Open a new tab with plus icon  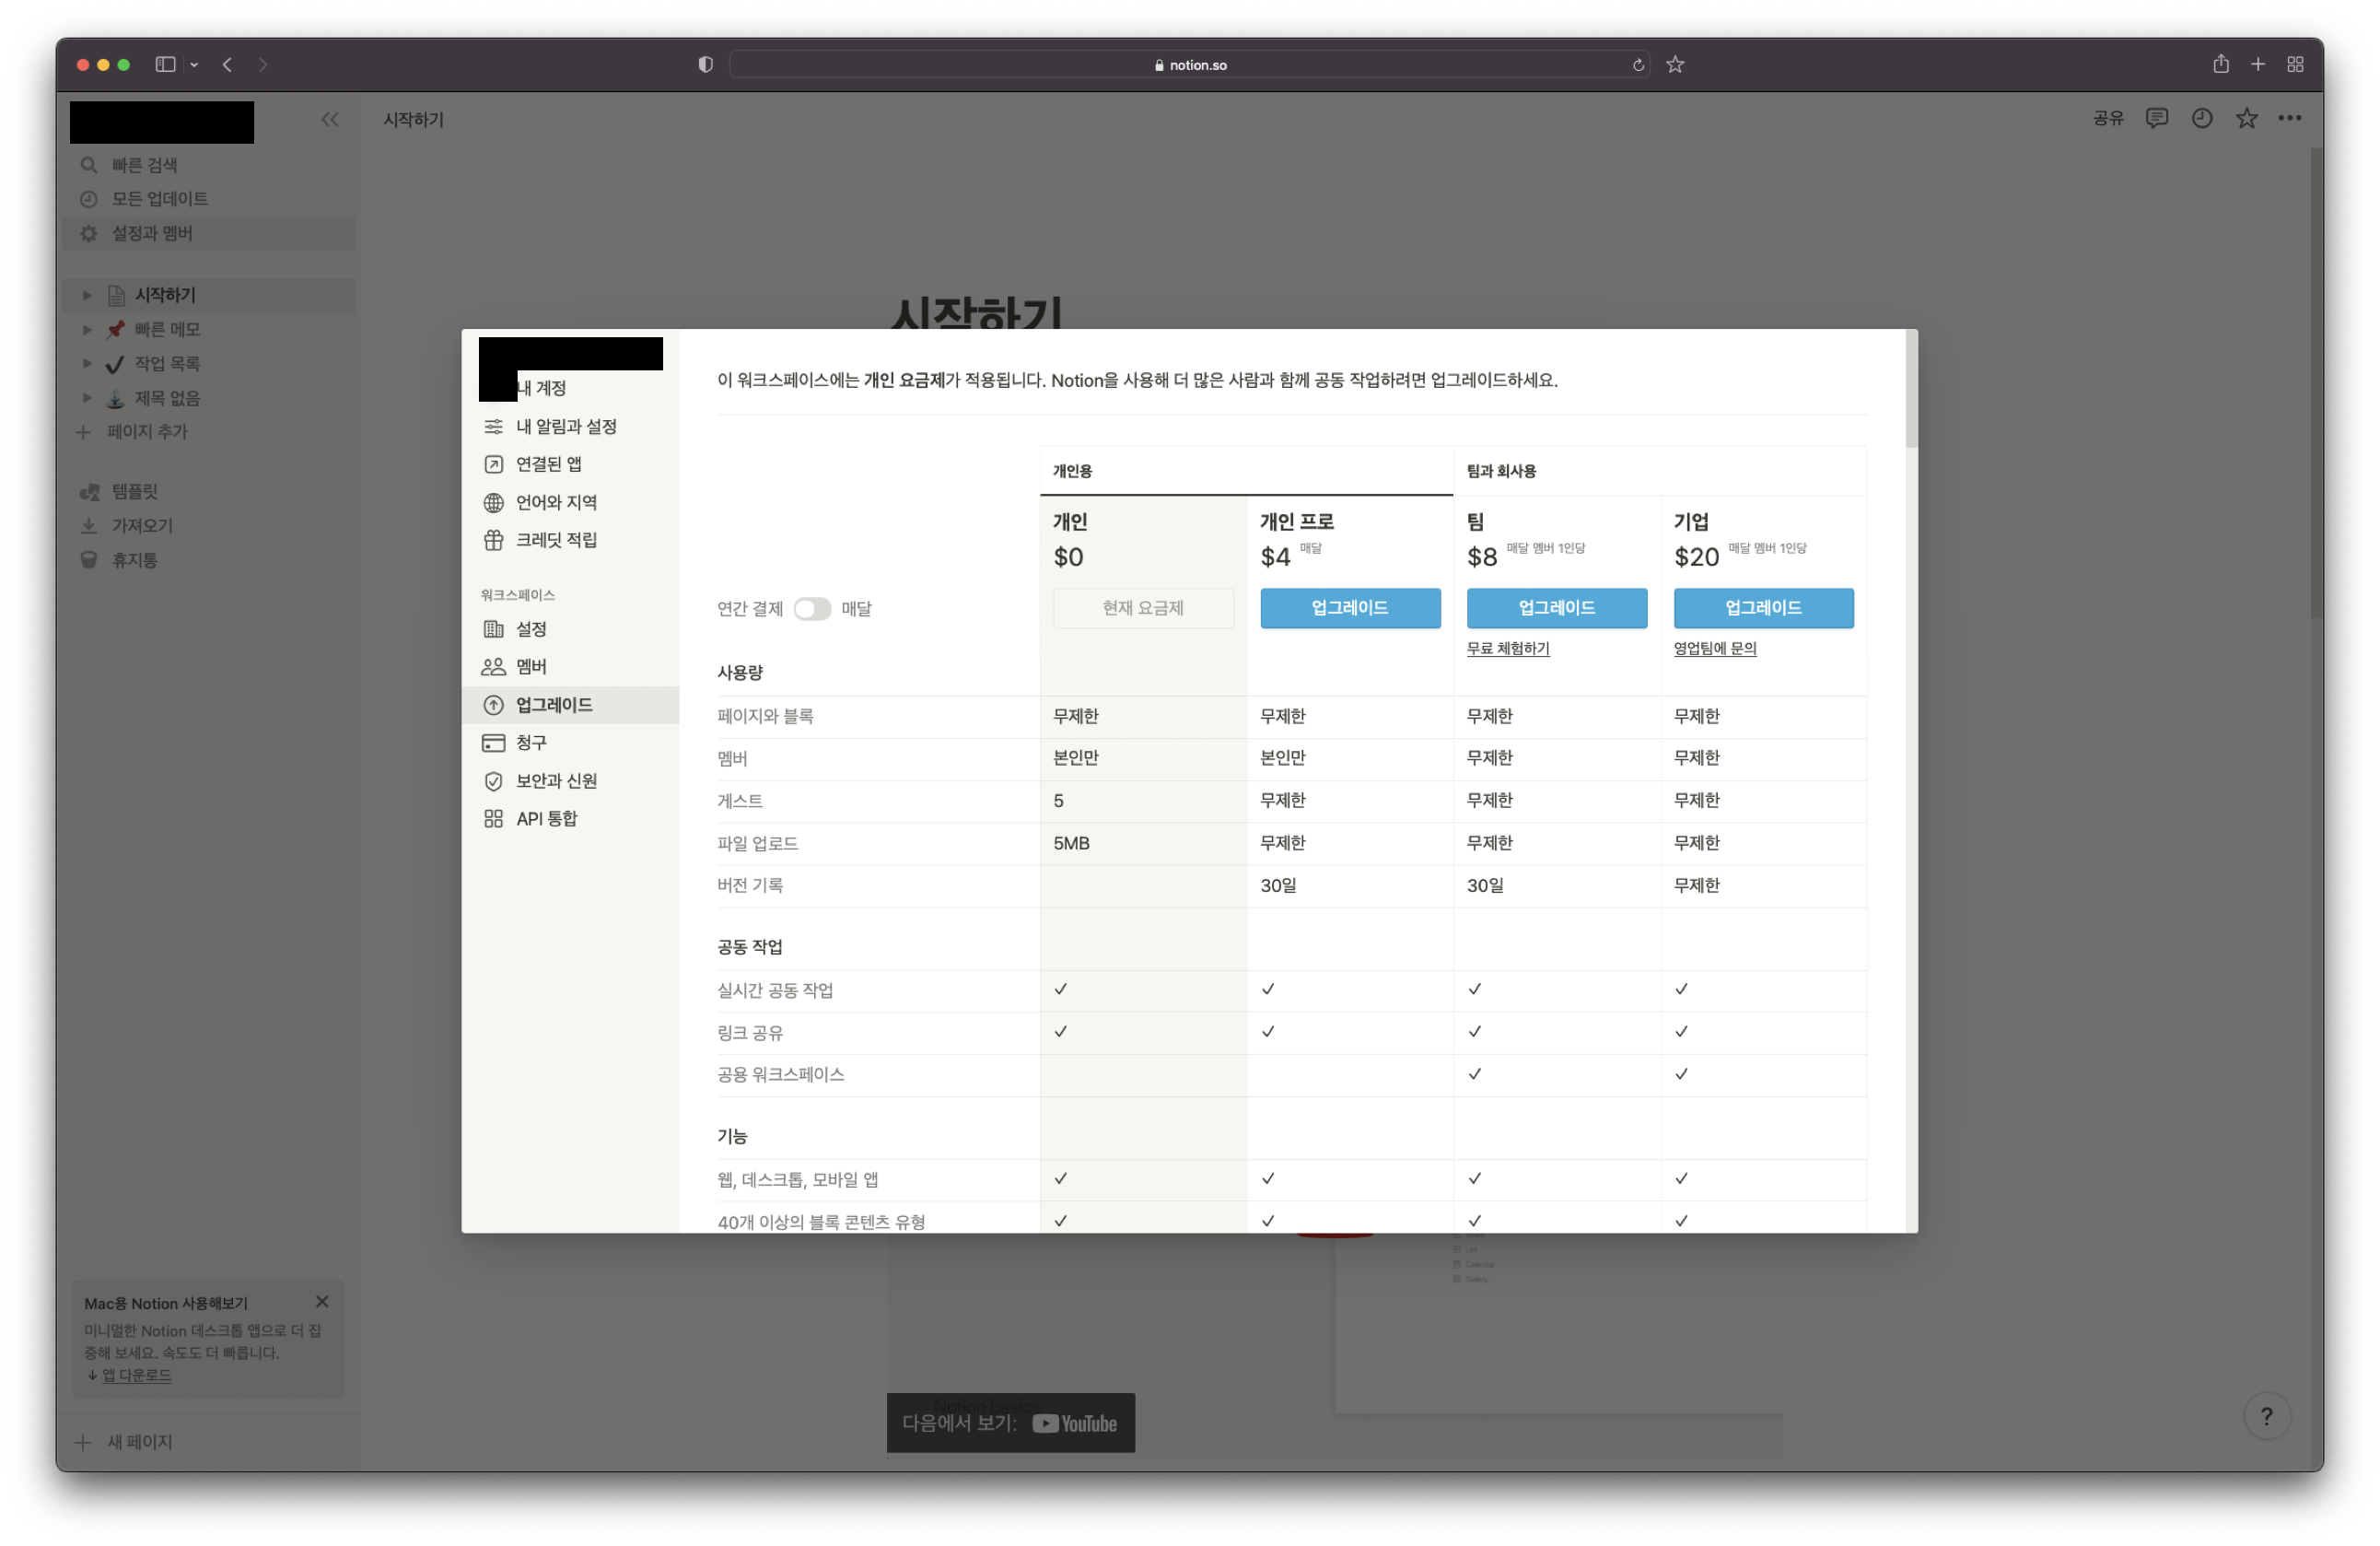coord(2257,64)
